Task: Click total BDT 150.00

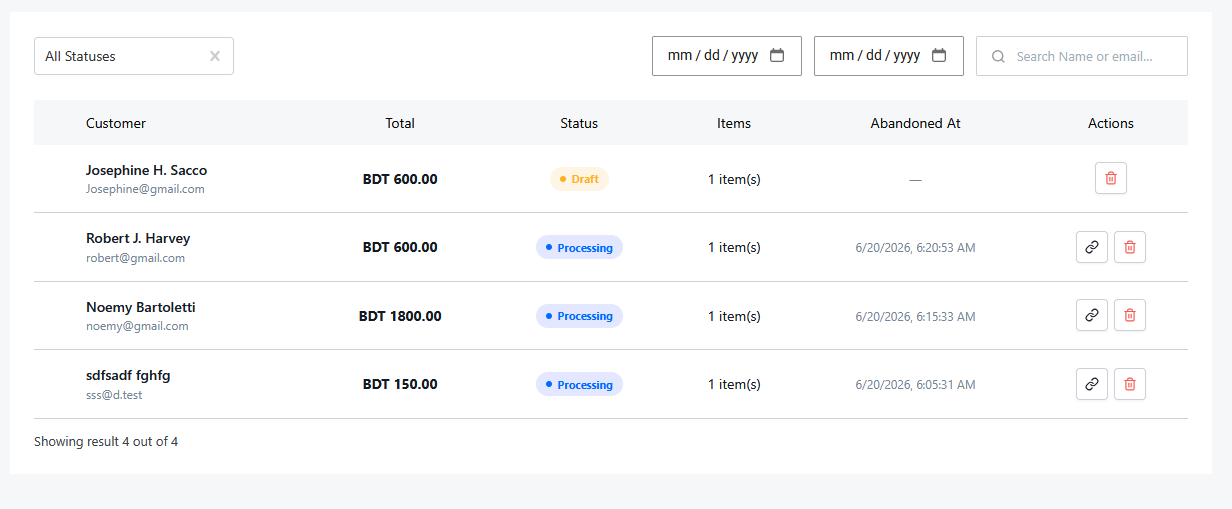Action: (x=400, y=384)
